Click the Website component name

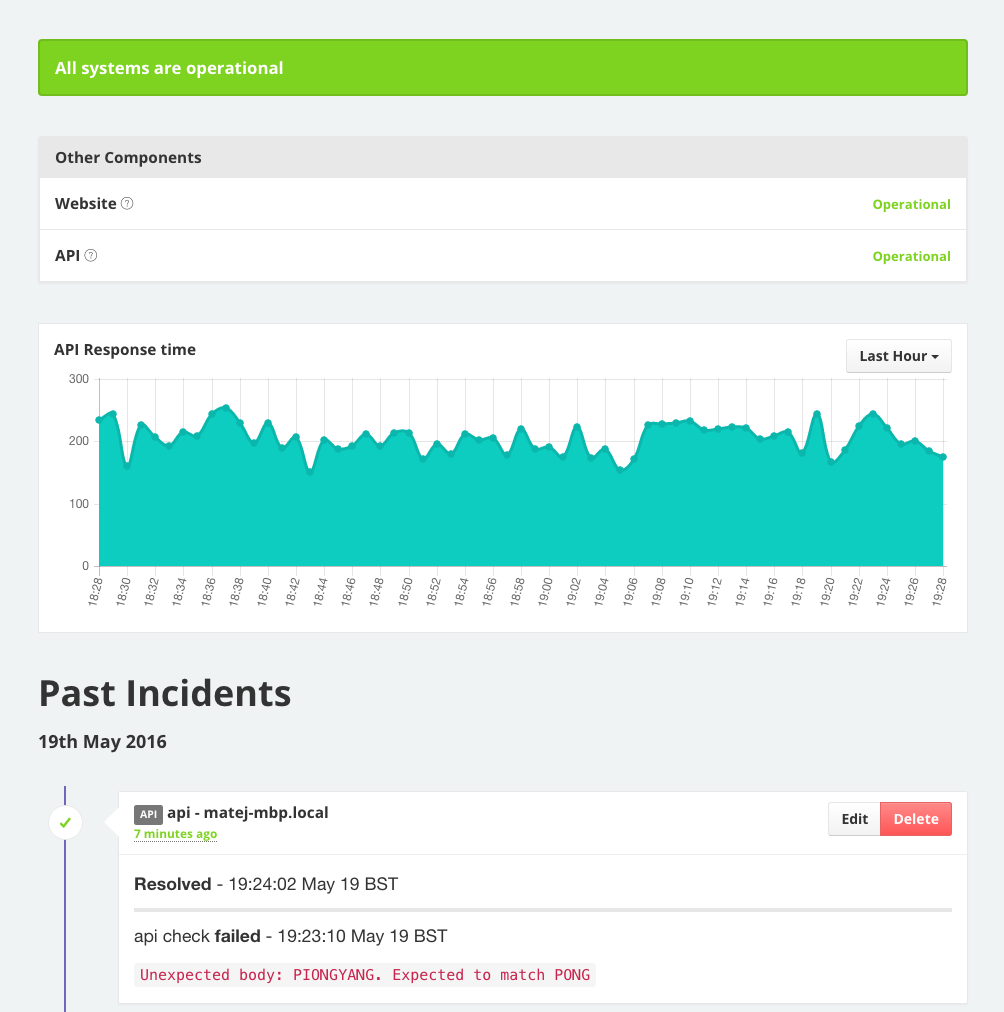pyautogui.click(x=86, y=203)
